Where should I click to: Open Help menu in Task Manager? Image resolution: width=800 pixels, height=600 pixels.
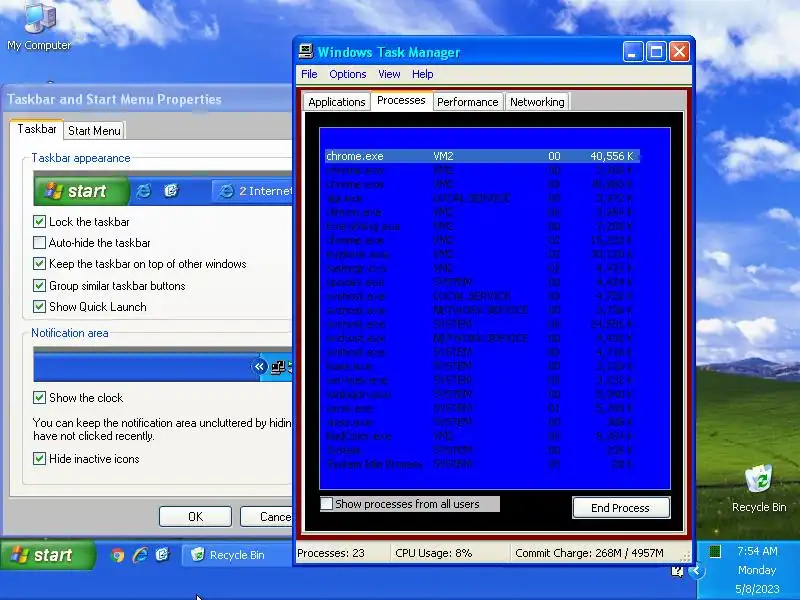(x=422, y=74)
